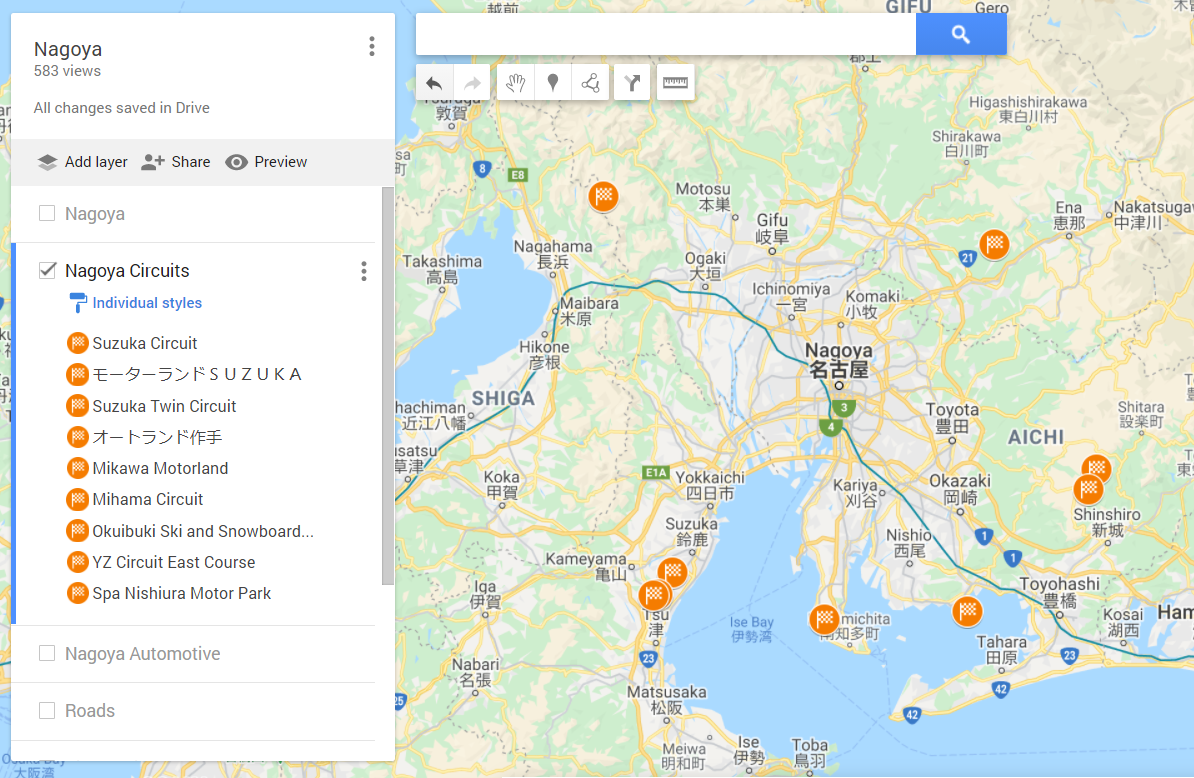
Task: Click the Redo arrow icon
Action: (472, 82)
